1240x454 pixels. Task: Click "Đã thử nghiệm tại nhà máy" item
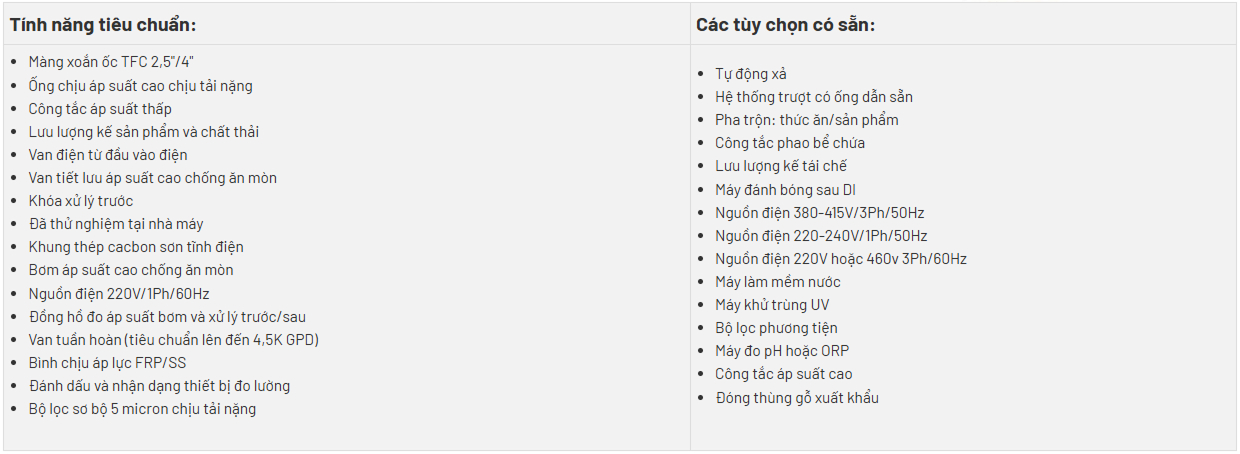point(116,224)
